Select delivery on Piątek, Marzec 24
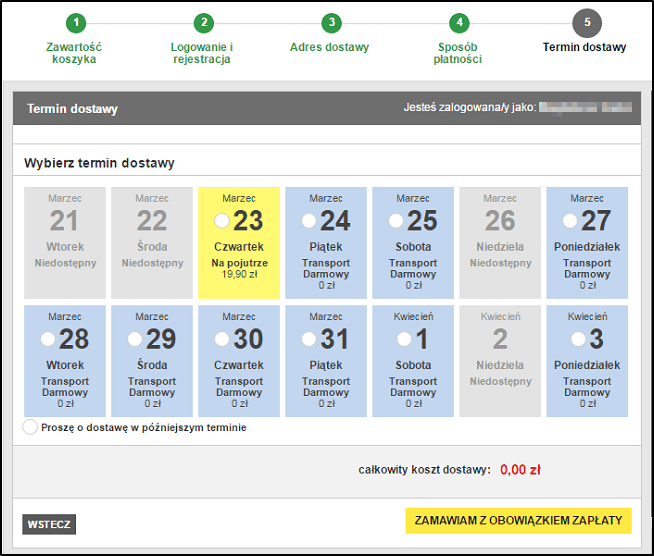The image size is (654, 556). click(309, 220)
